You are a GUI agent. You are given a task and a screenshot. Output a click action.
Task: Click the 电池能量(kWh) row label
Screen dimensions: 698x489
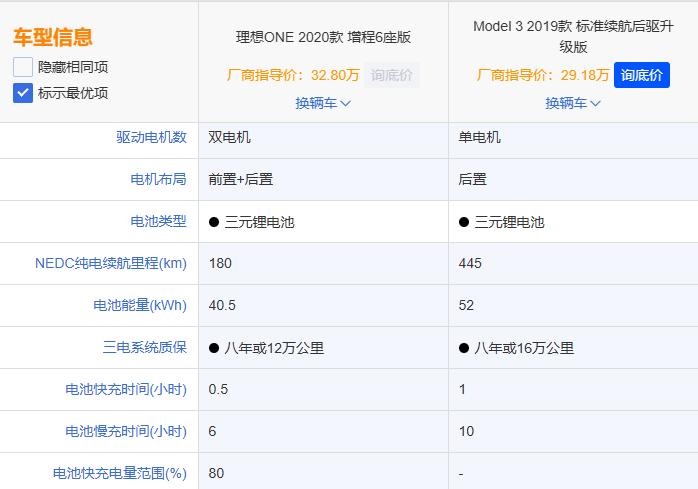pyautogui.click(x=140, y=305)
